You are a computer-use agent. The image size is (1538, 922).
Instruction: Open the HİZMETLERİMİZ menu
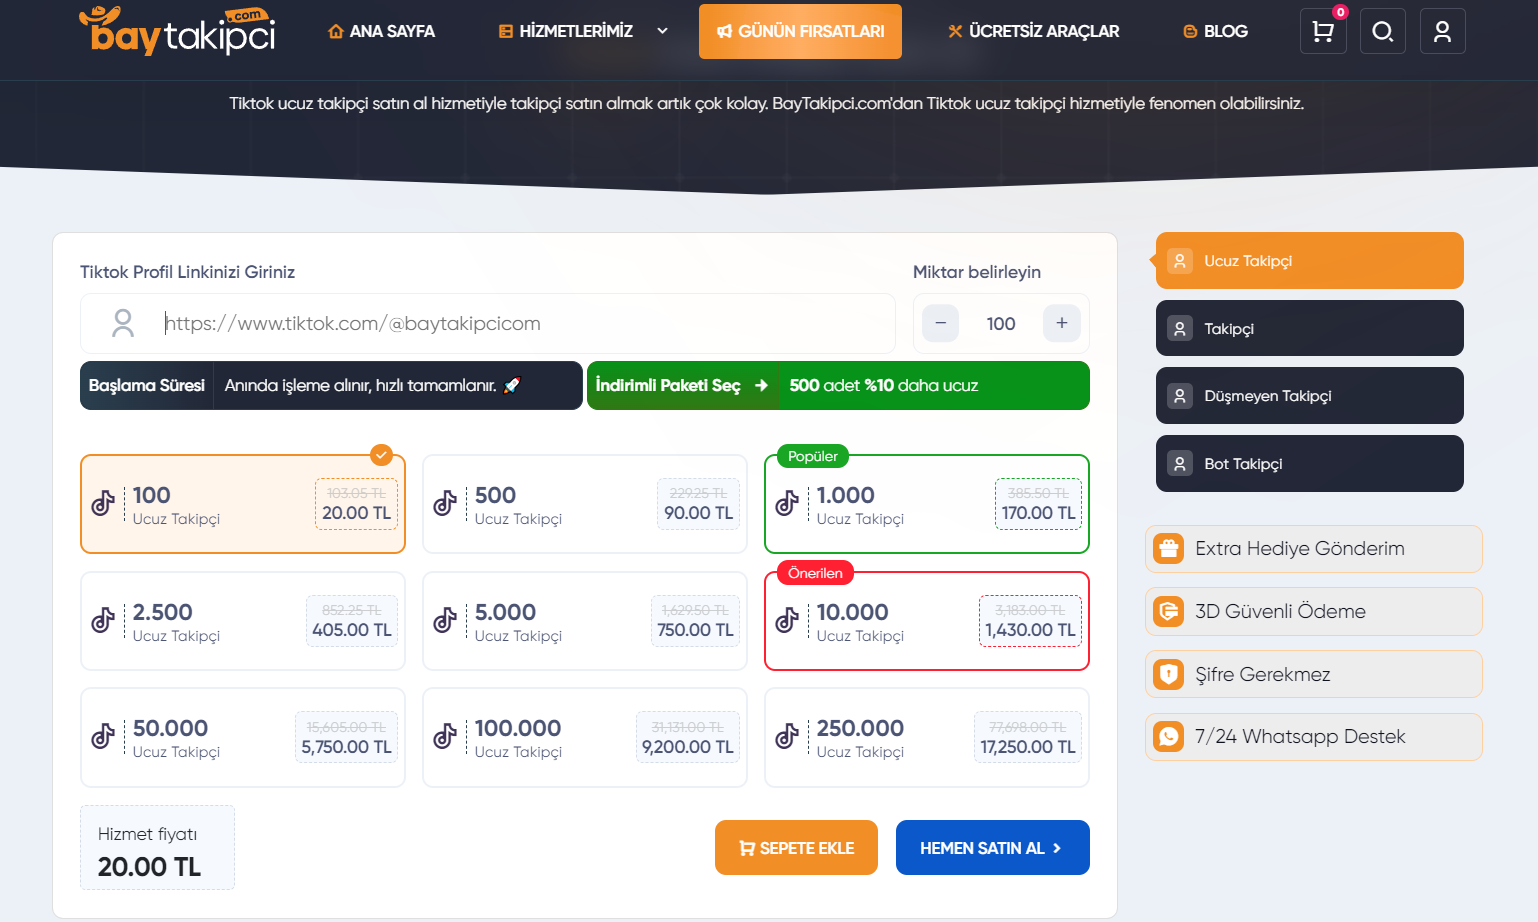coord(566,31)
